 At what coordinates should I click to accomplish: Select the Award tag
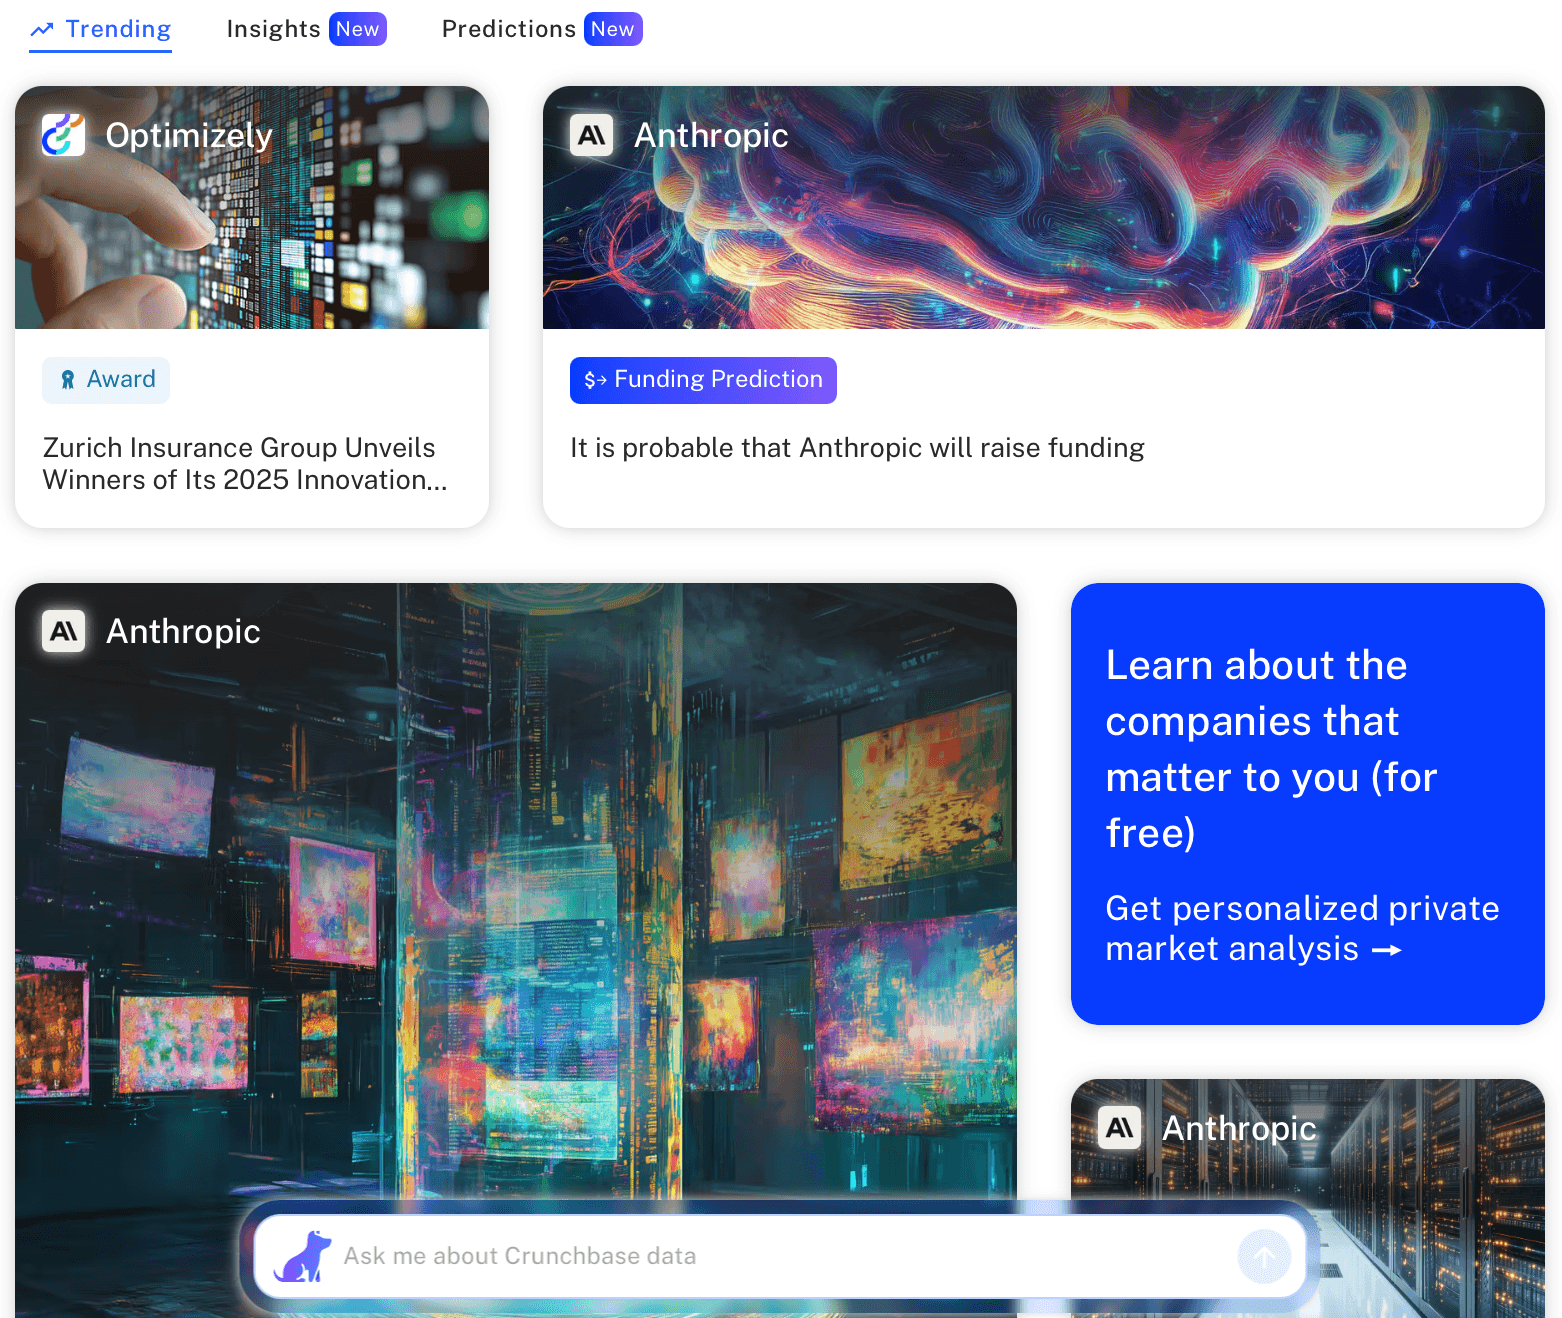click(x=106, y=380)
